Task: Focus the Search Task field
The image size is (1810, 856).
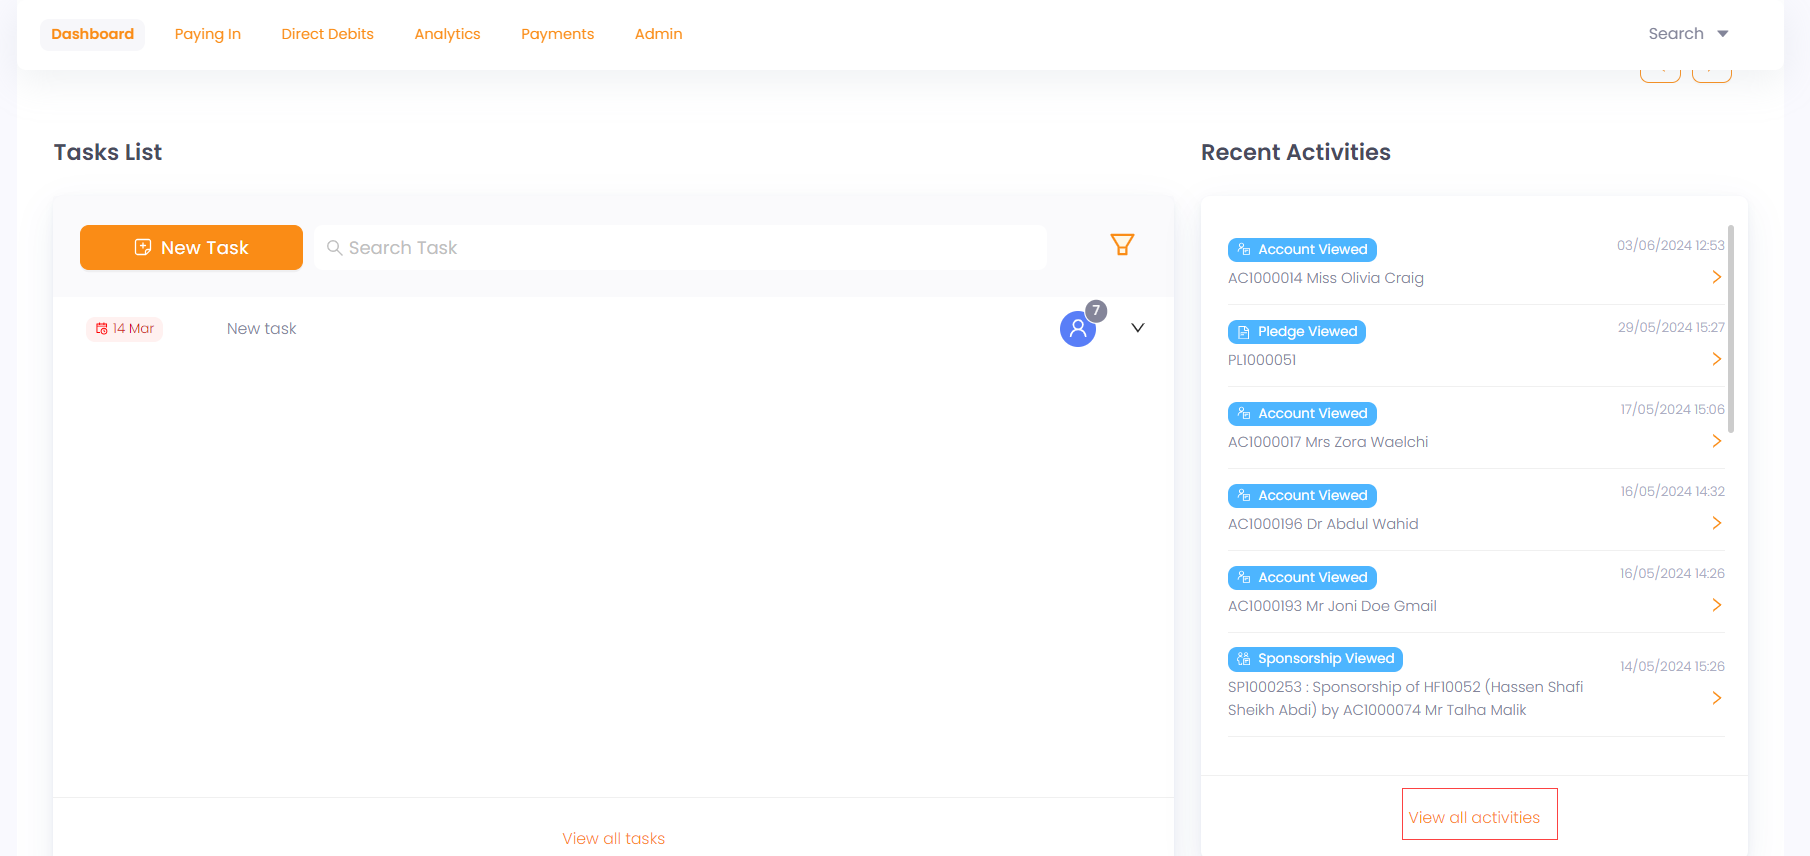Action: pos(680,247)
